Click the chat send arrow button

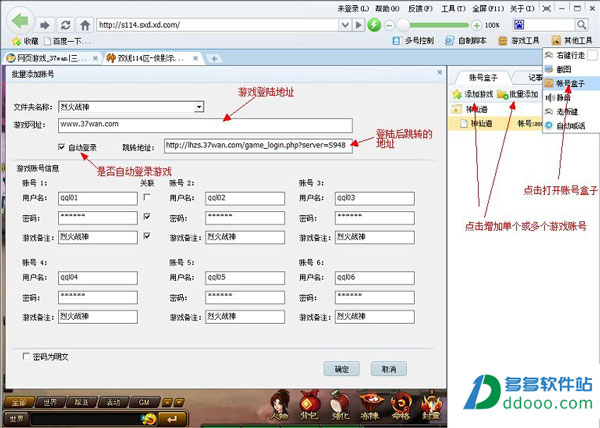pyautogui.click(x=173, y=419)
